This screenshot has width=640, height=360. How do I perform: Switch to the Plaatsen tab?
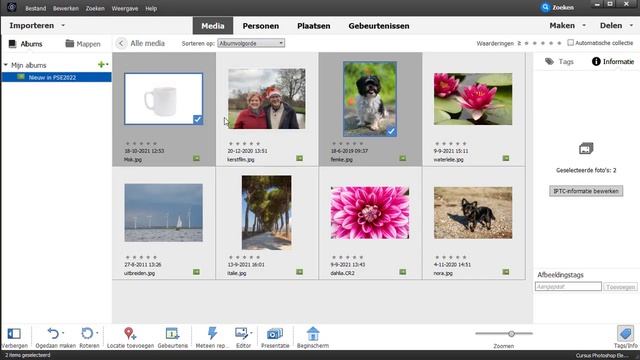click(313, 26)
